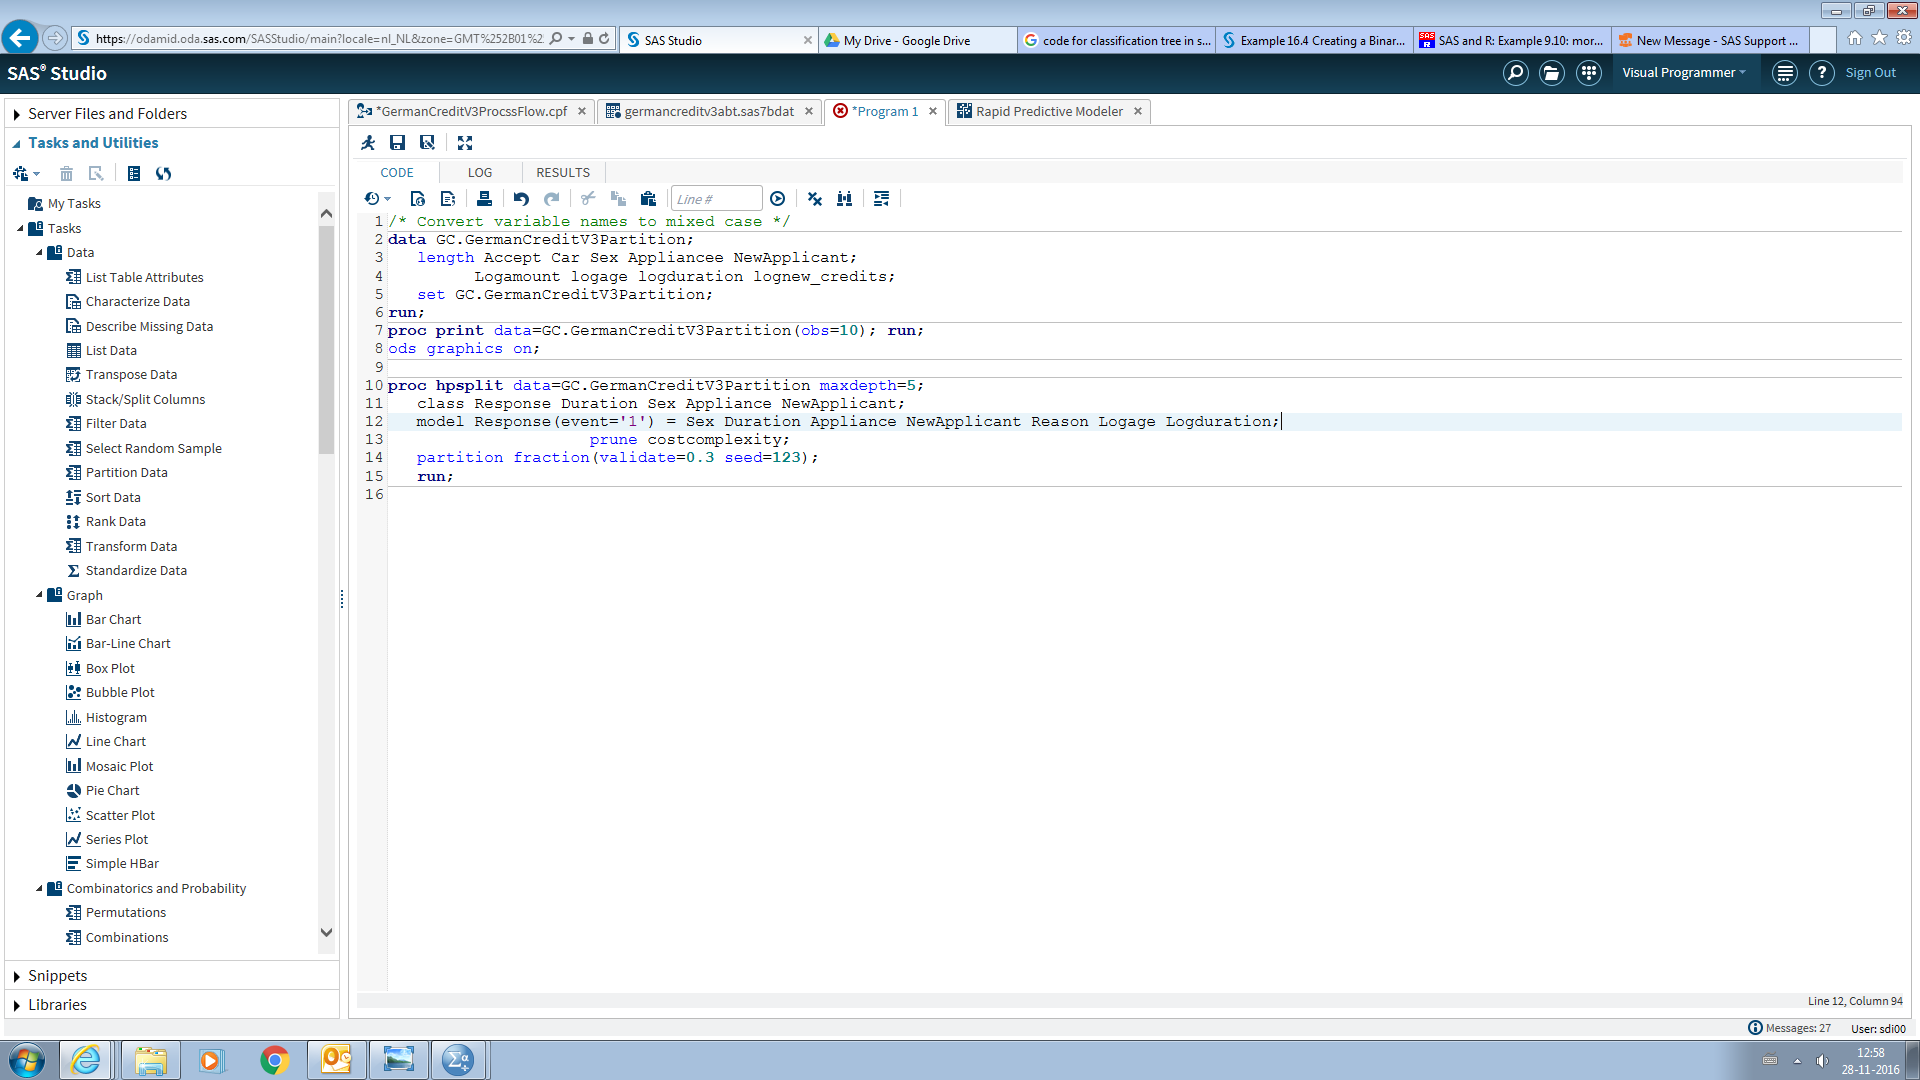
Task: Maximize the code editor view
Action: click(464, 143)
